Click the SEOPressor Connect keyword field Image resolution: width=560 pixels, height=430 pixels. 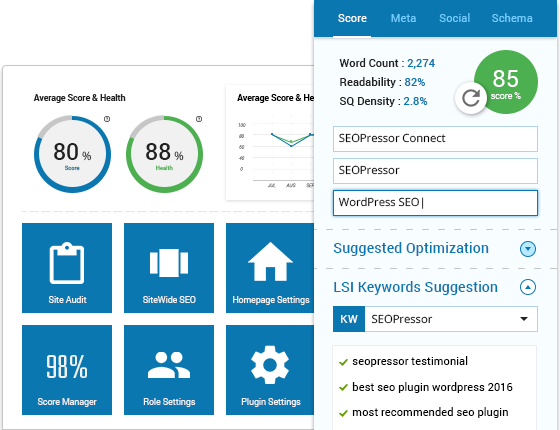(x=435, y=139)
